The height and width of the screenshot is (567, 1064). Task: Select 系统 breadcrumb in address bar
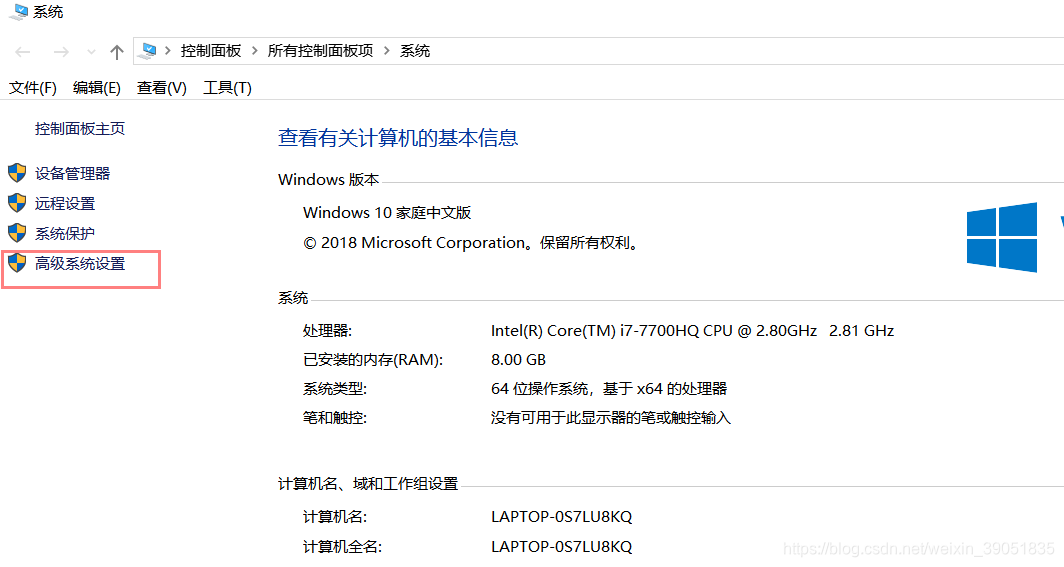415,51
